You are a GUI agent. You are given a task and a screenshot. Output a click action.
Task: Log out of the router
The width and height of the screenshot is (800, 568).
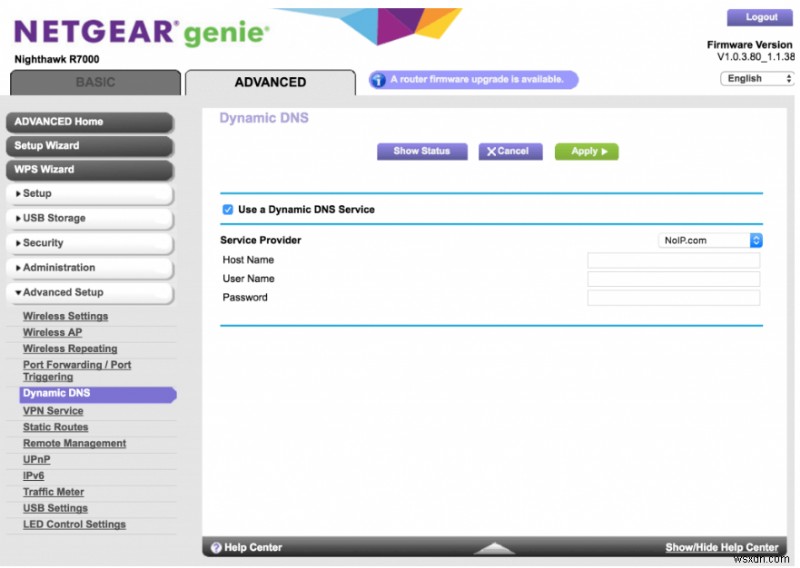pyautogui.click(x=759, y=17)
